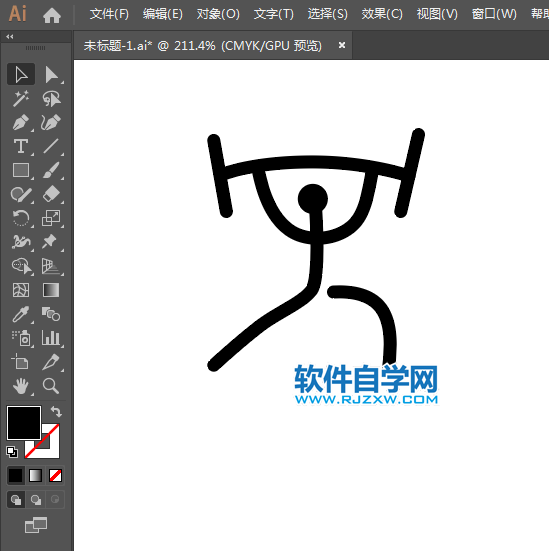The image size is (549, 551).
Task: Select the Shape Builder tool
Action: point(21,266)
